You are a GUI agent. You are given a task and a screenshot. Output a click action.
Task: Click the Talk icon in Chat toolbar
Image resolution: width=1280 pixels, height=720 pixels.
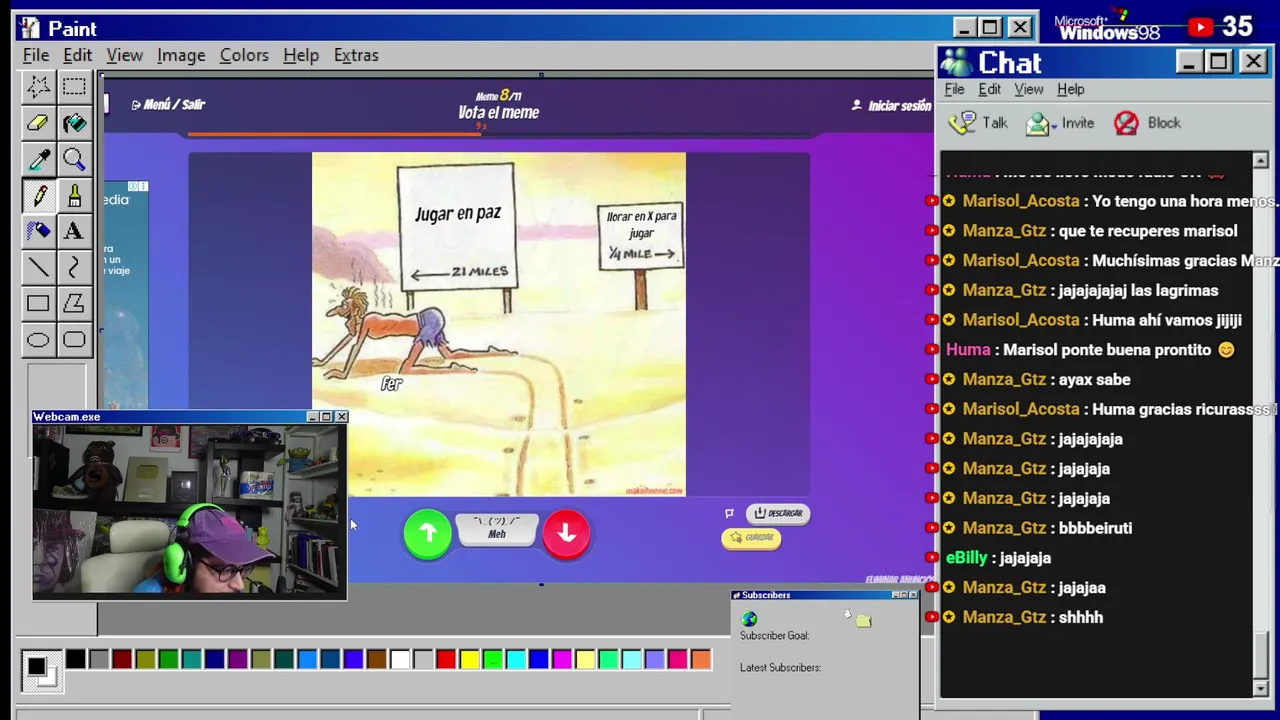(962, 123)
